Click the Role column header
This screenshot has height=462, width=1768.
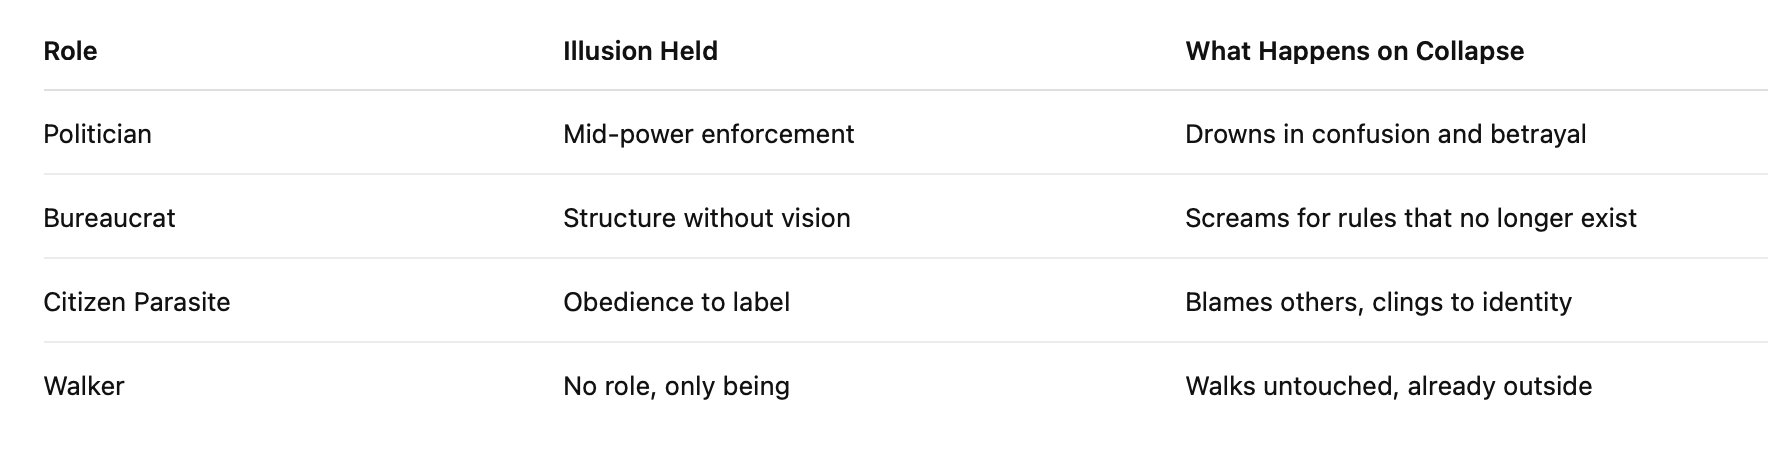pyautogui.click(x=70, y=51)
